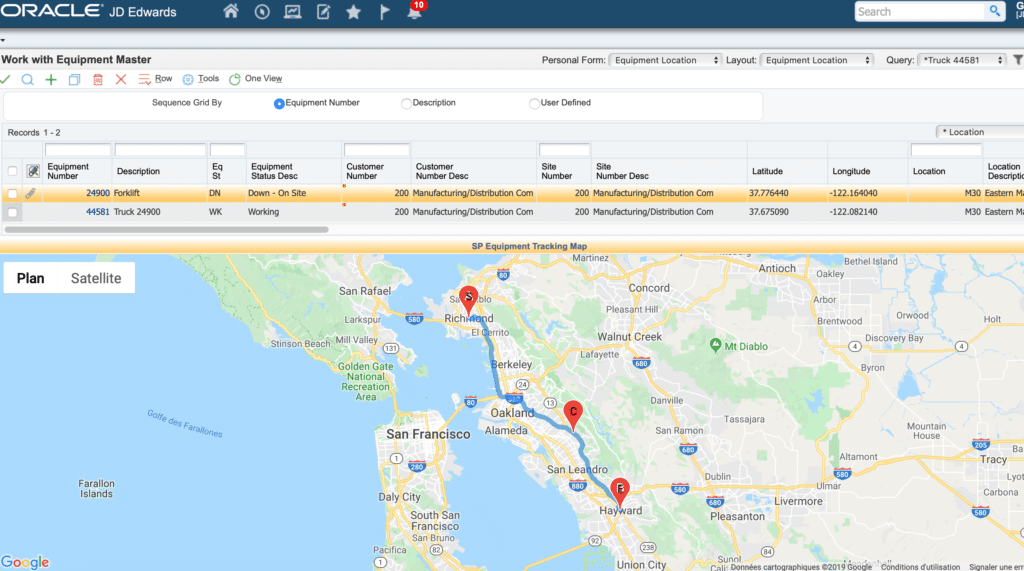Image resolution: width=1024 pixels, height=571 pixels.
Task: Click in the header Search field
Action: (x=920, y=11)
